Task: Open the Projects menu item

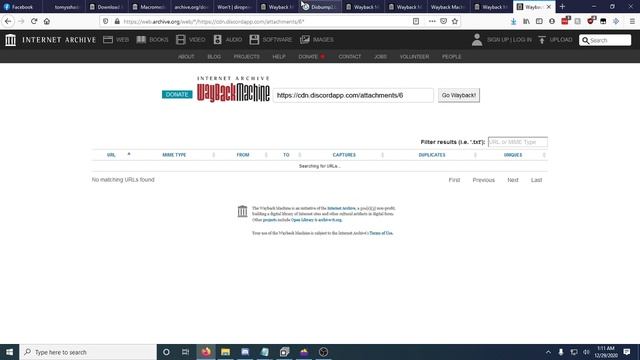Action: click(247, 57)
